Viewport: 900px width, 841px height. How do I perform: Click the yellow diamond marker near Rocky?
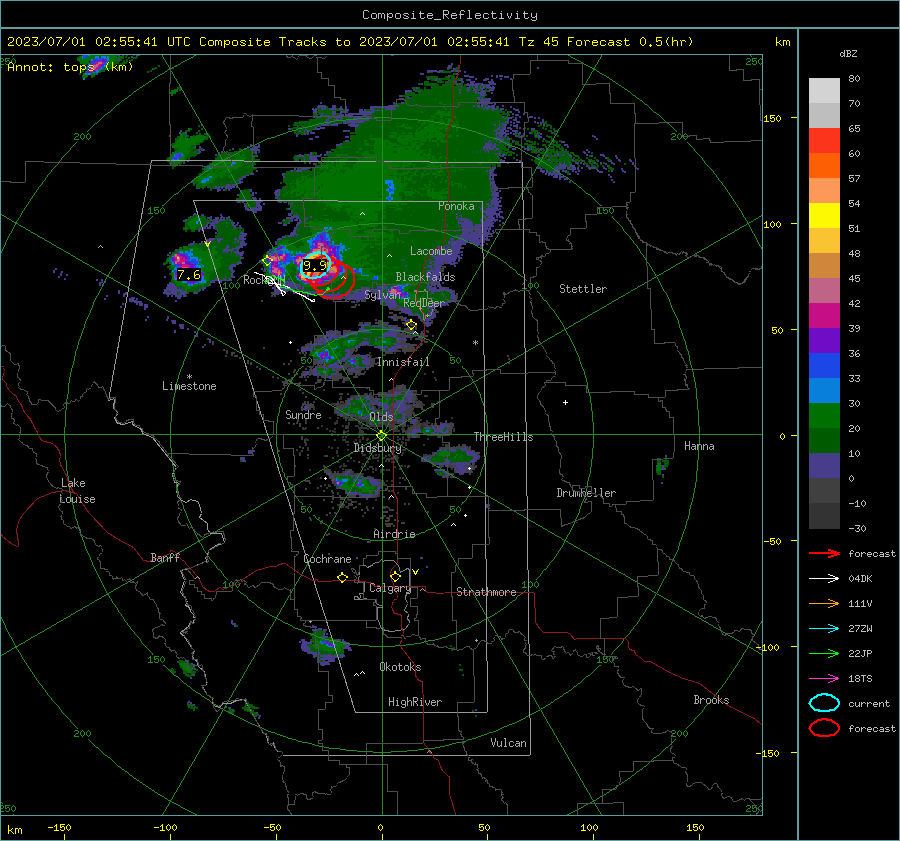(267, 261)
